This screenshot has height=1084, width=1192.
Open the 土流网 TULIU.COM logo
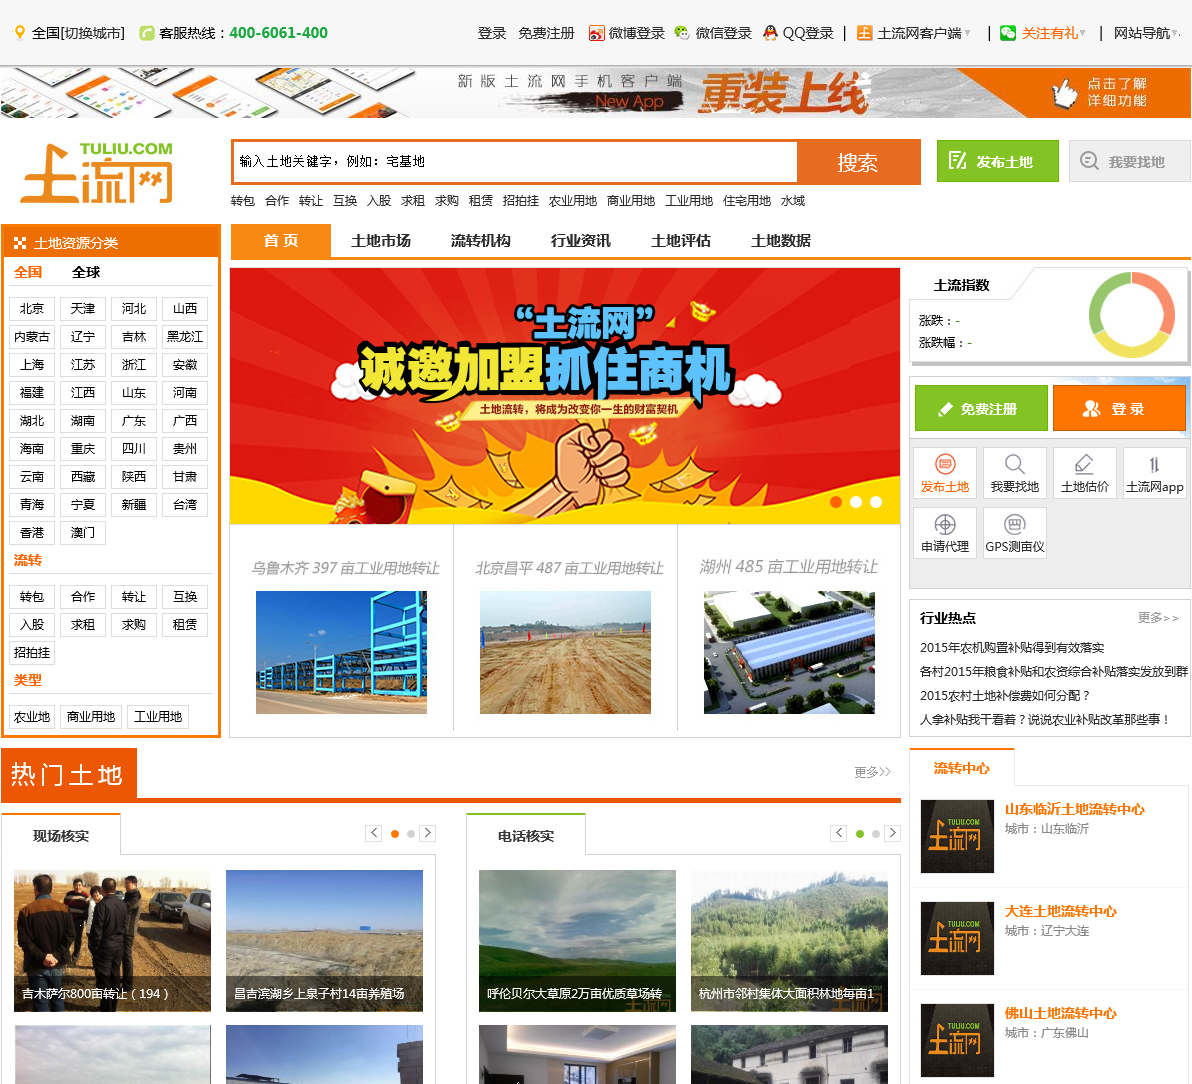98,173
